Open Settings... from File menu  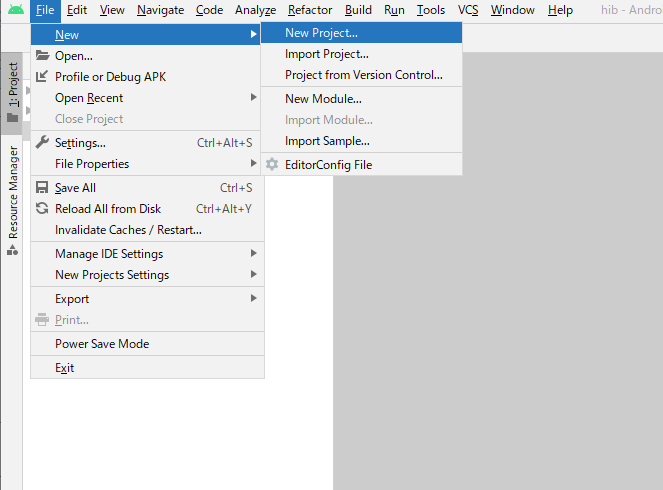(145, 142)
